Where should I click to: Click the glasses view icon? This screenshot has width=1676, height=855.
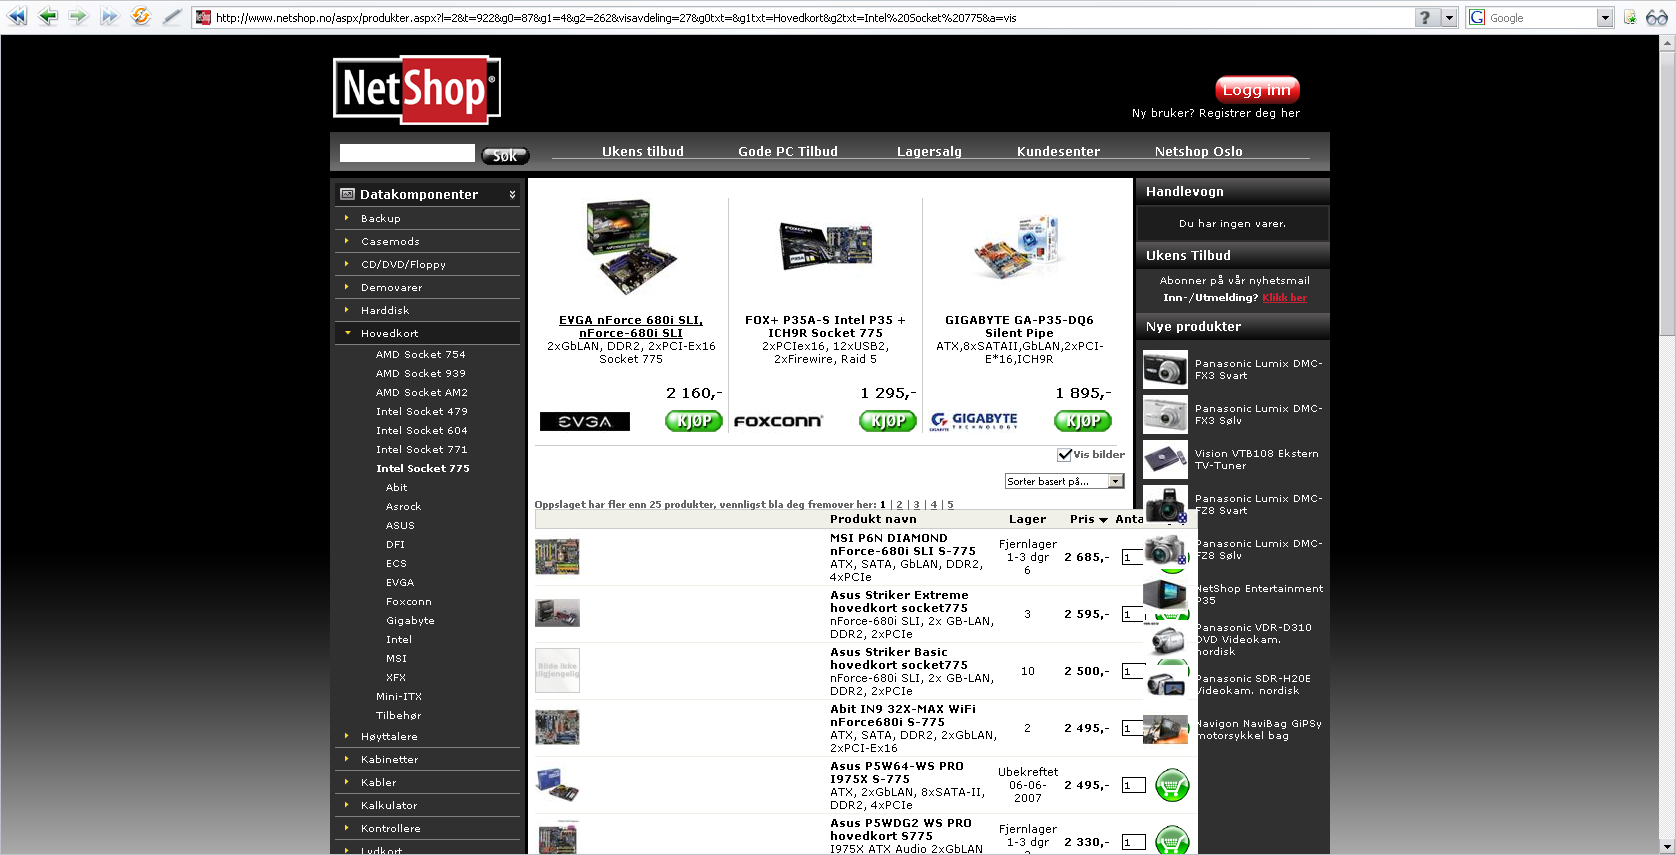[1657, 18]
